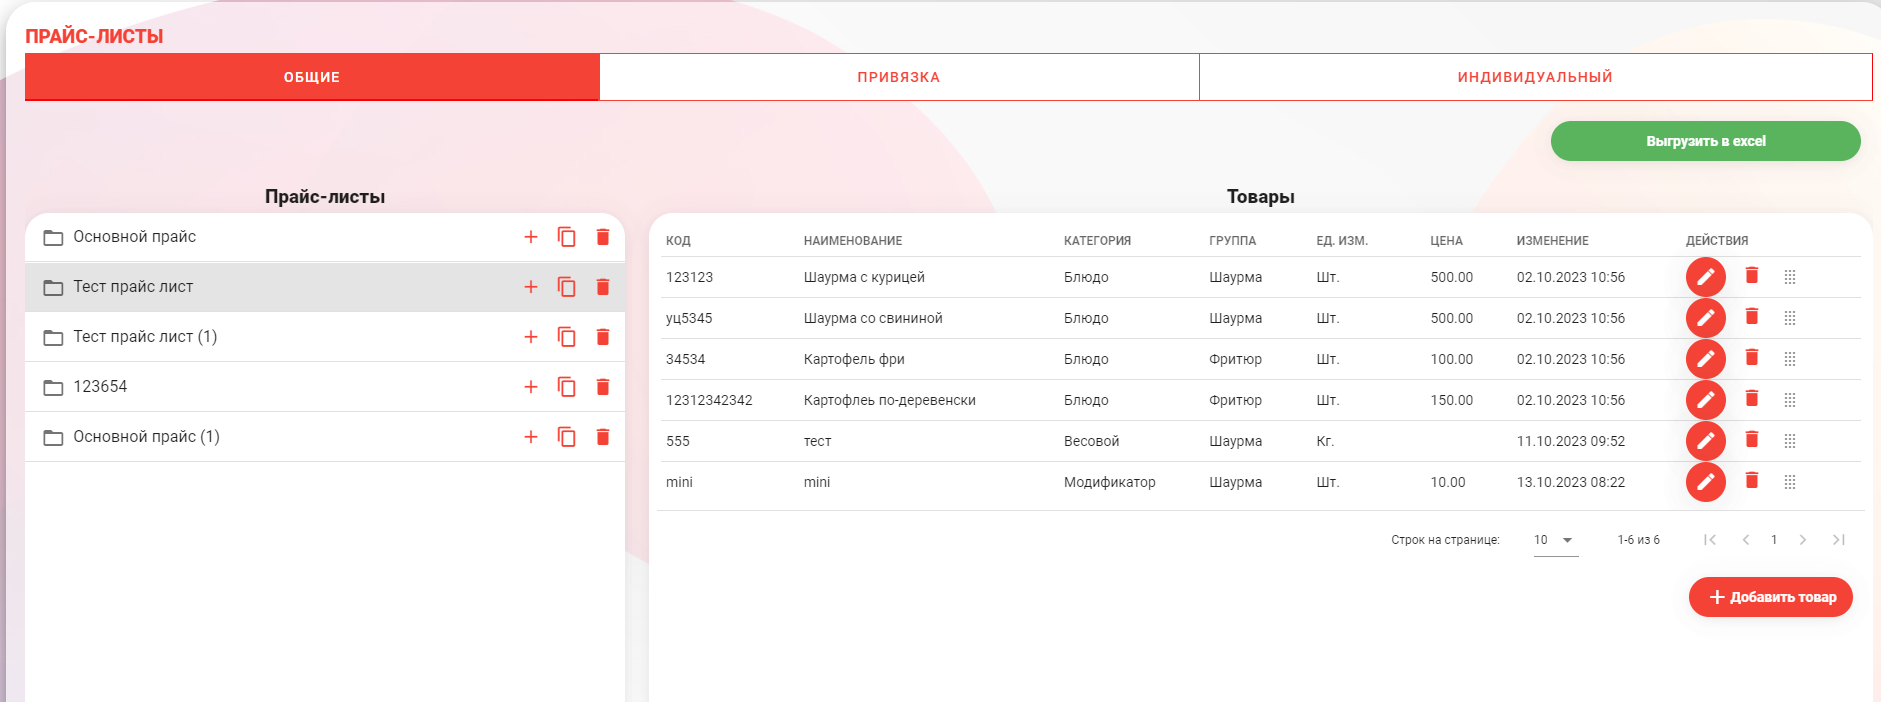Screen dimensions: 1881x702
Task: Click the ЕД. ИЗМ. column header
Action: click(x=1342, y=241)
